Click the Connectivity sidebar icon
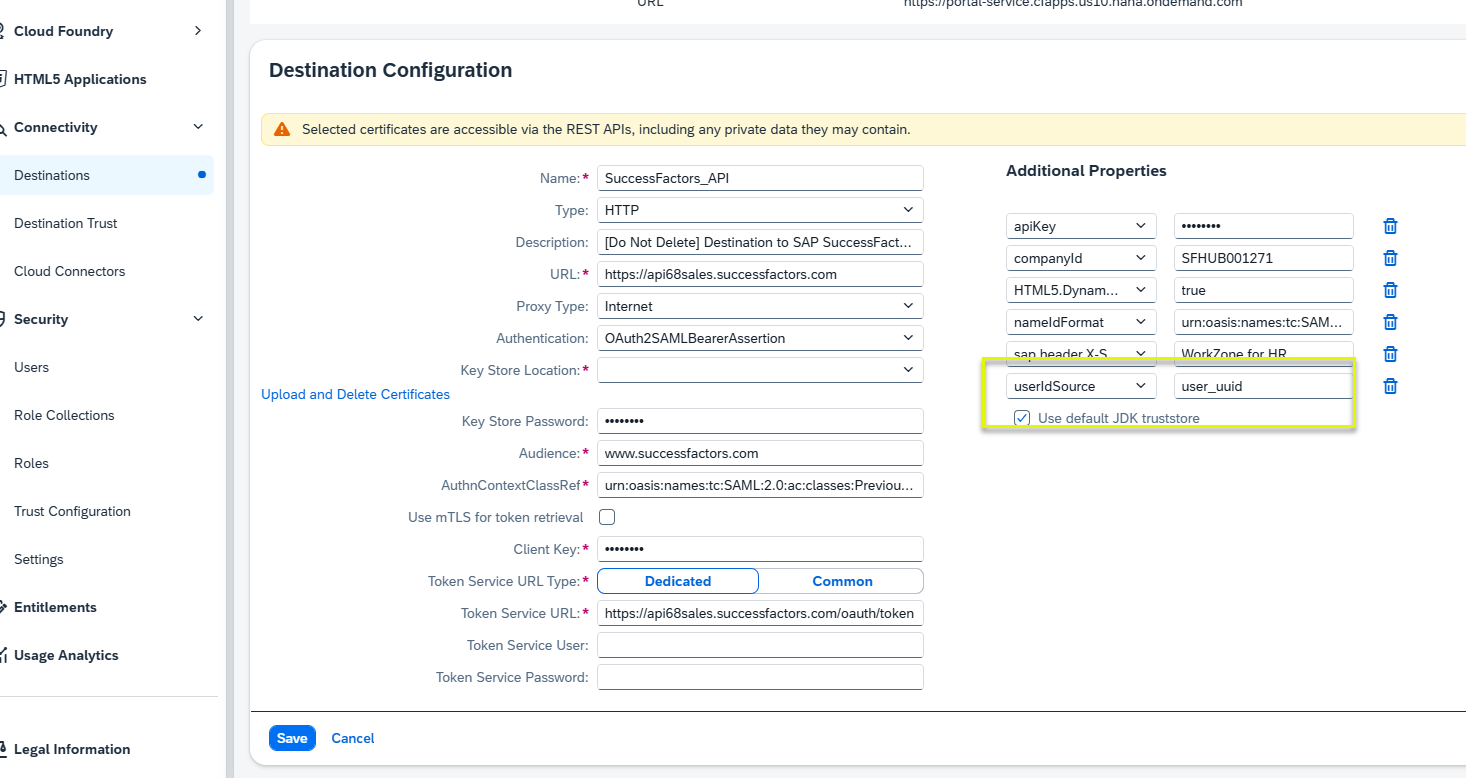The width and height of the screenshot is (1466, 778). (x=3, y=127)
